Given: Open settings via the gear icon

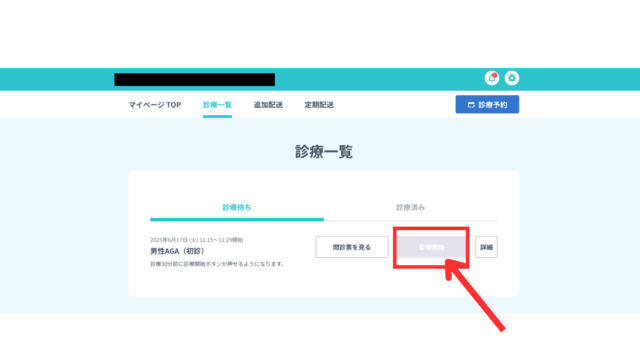Looking at the screenshot, I should coord(512,78).
